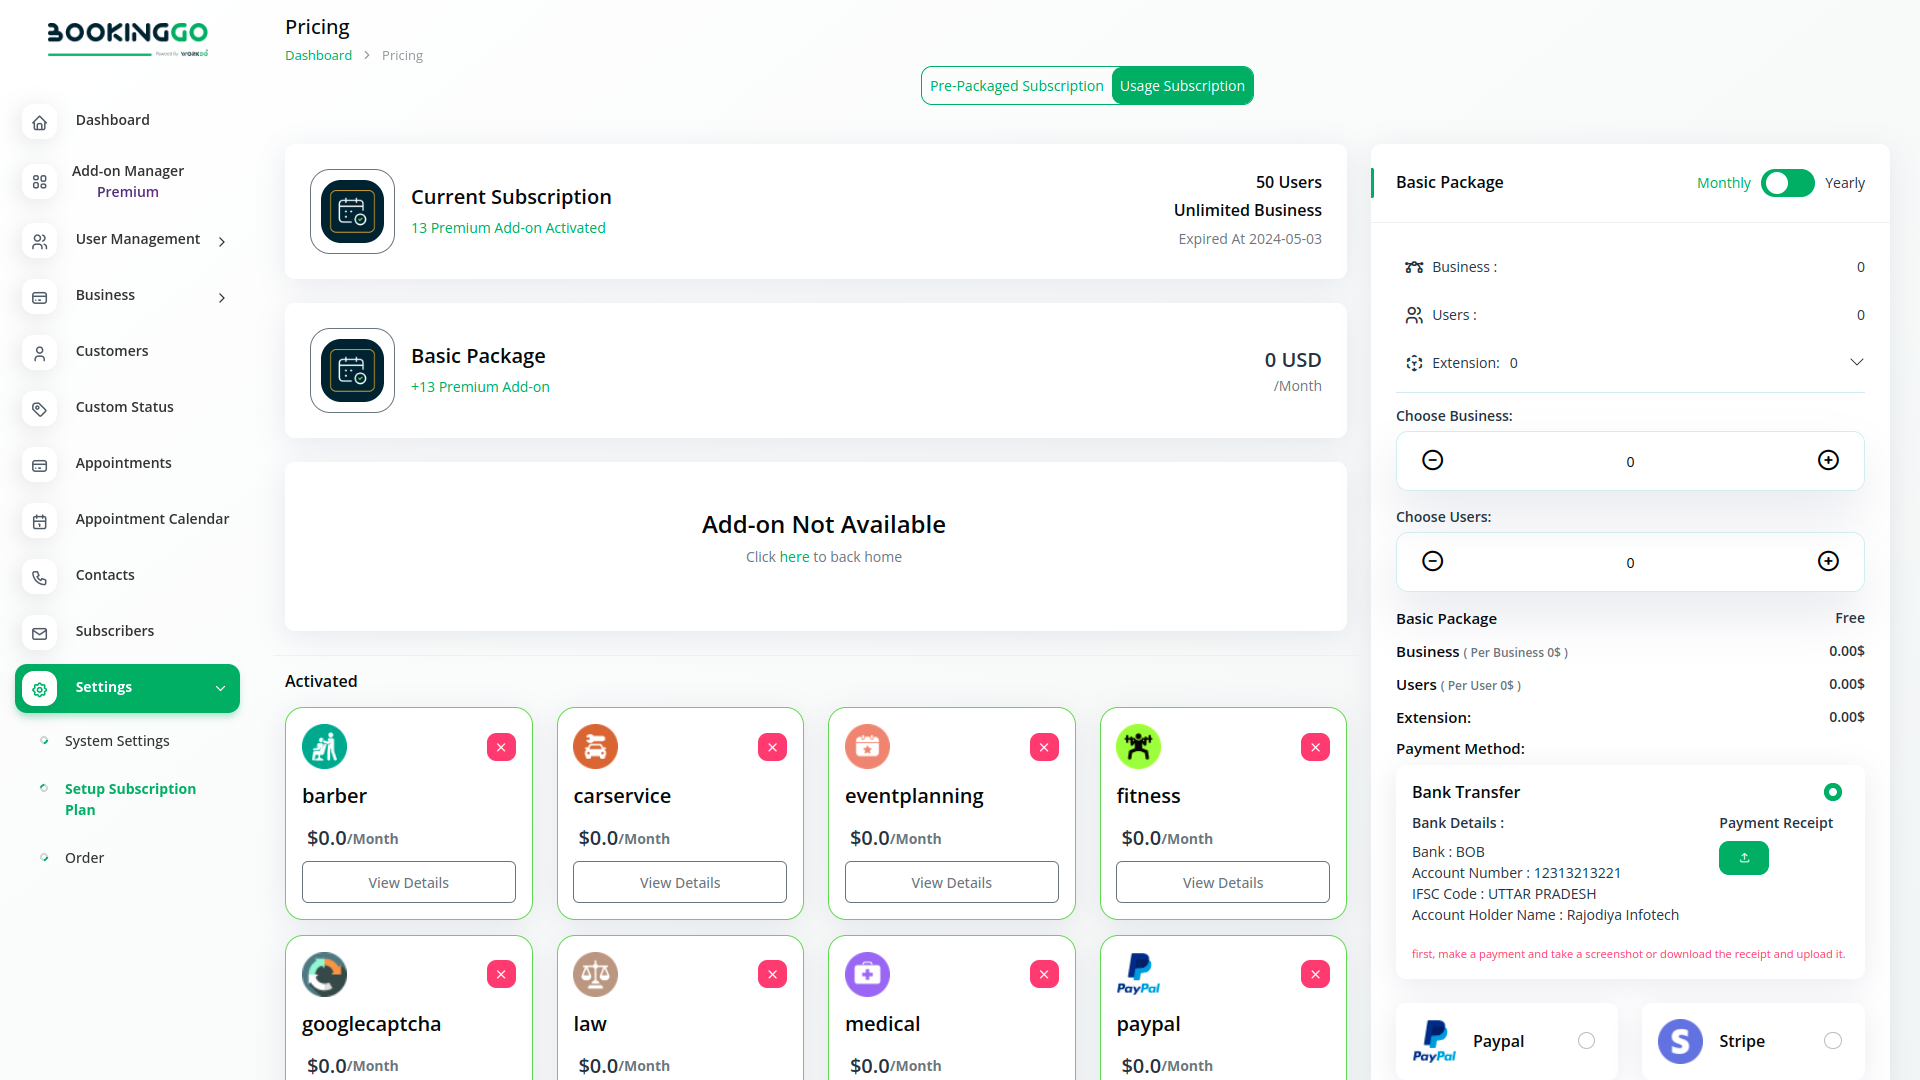This screenshot has width=1920, height=1080.
Task: Click the upload Payment Receipt icon button
Action: [x=1743, y=858]
